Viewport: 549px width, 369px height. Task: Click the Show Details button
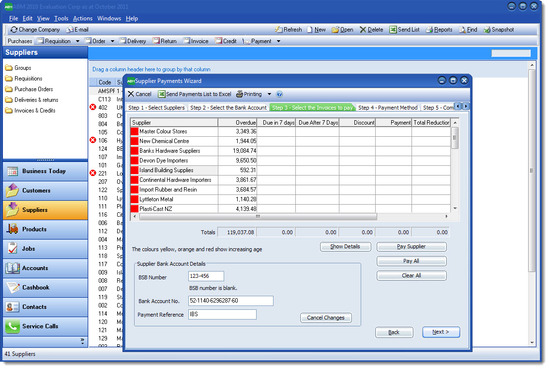(x=345, y=247)
